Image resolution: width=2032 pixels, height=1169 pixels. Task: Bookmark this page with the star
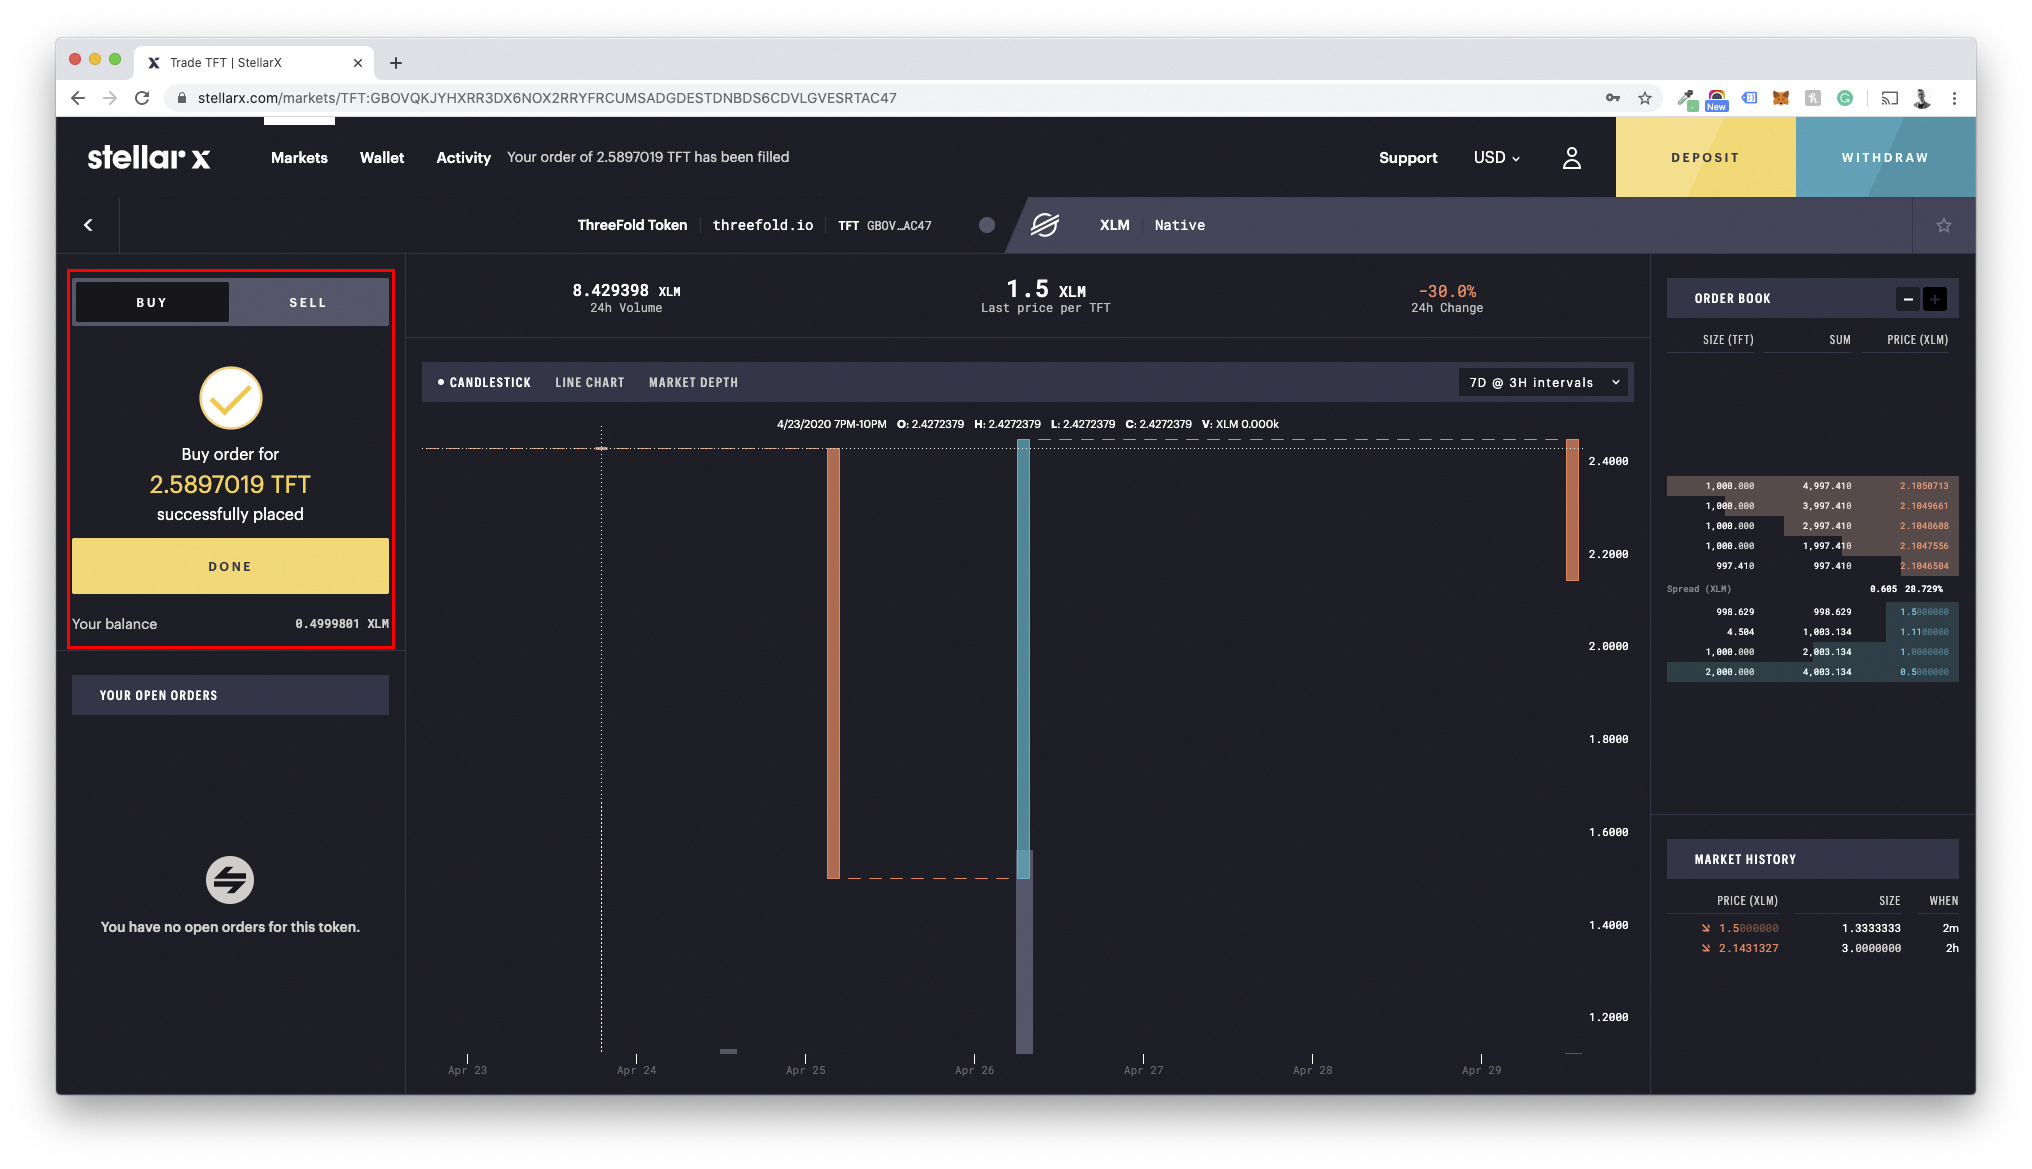[x=1645, y=98]
